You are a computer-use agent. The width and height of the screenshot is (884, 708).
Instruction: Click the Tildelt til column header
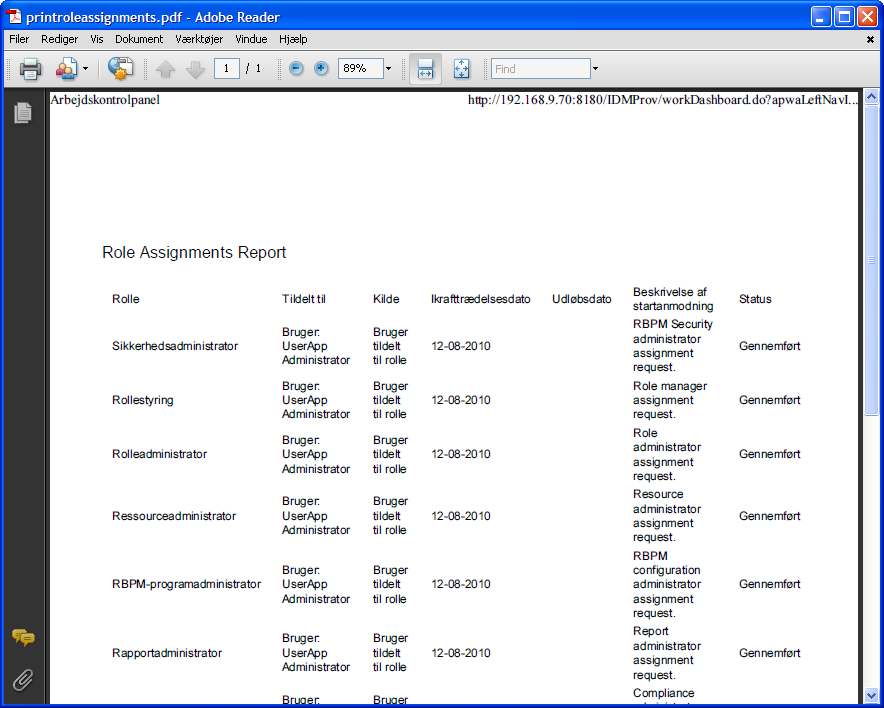(304, 299)
